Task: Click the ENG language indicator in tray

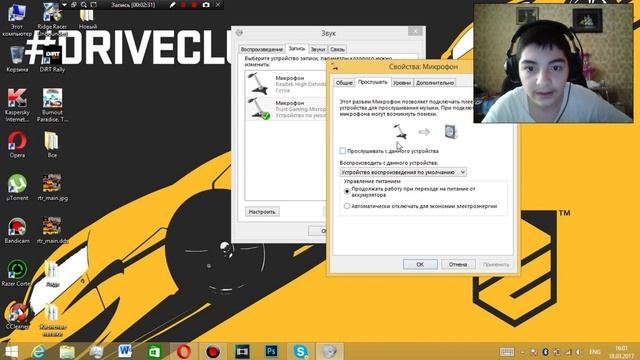Action: [x=595, y=352]
